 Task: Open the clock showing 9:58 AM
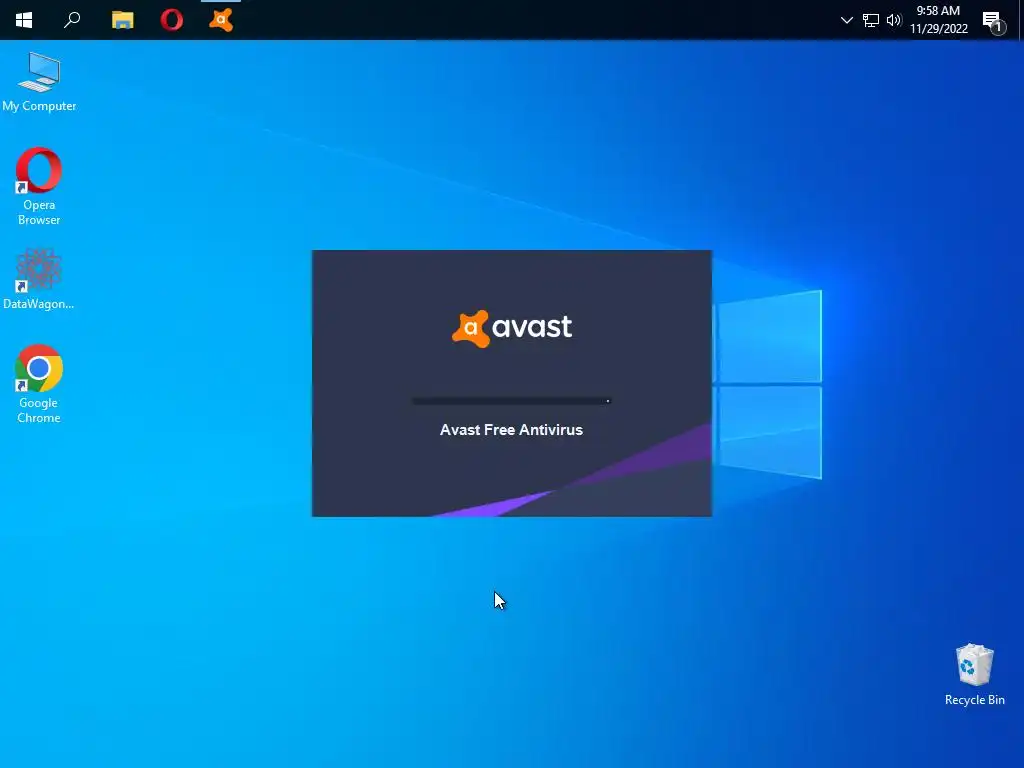[x=938, y=20]
